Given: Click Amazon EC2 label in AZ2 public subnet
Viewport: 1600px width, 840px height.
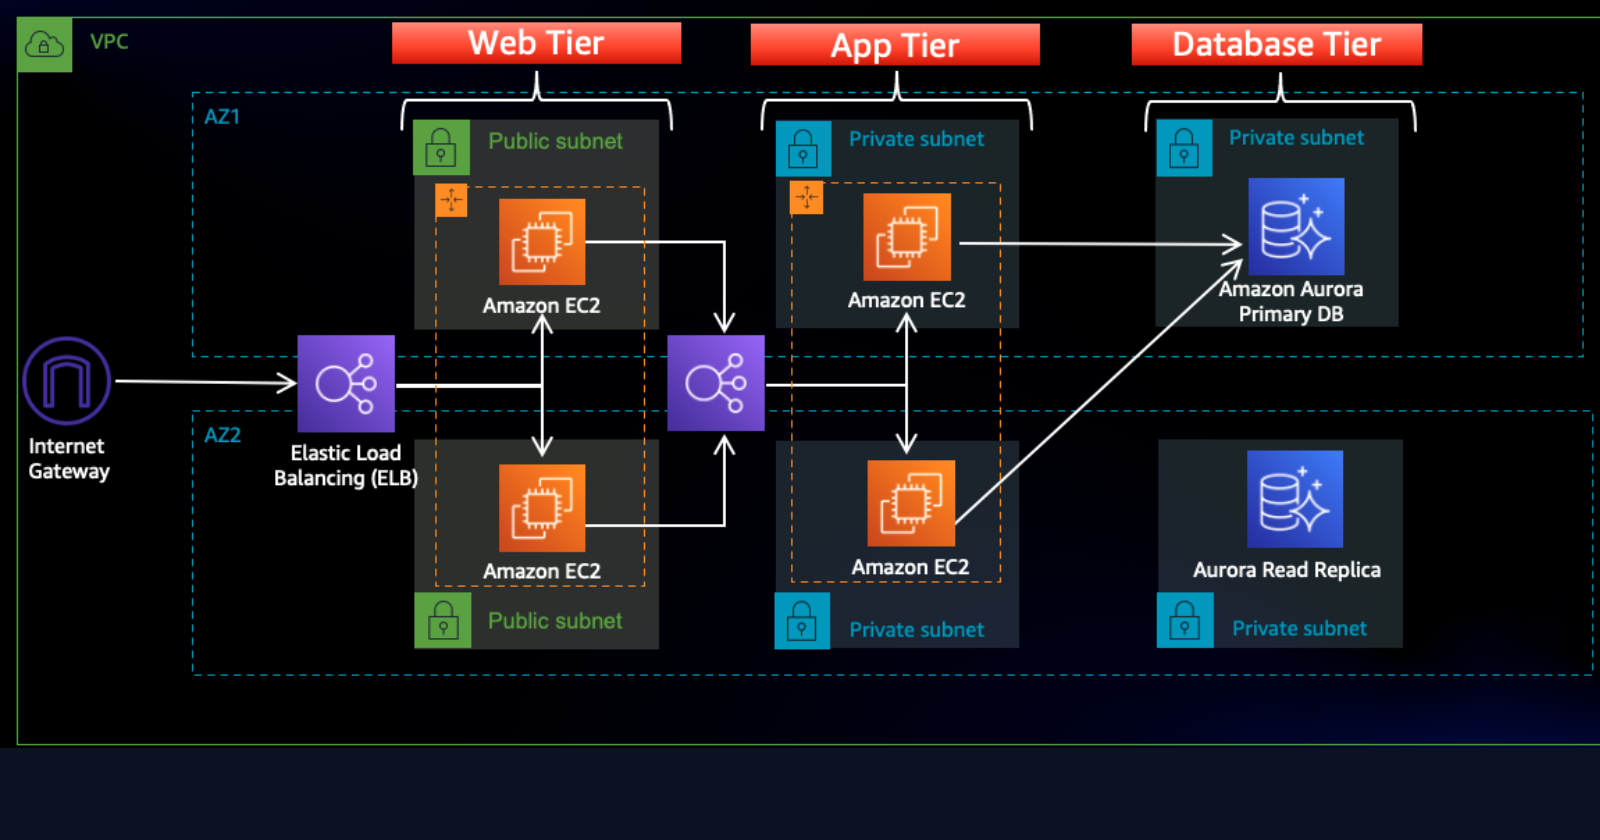Looking at the screenshot, I should point(541,572).
